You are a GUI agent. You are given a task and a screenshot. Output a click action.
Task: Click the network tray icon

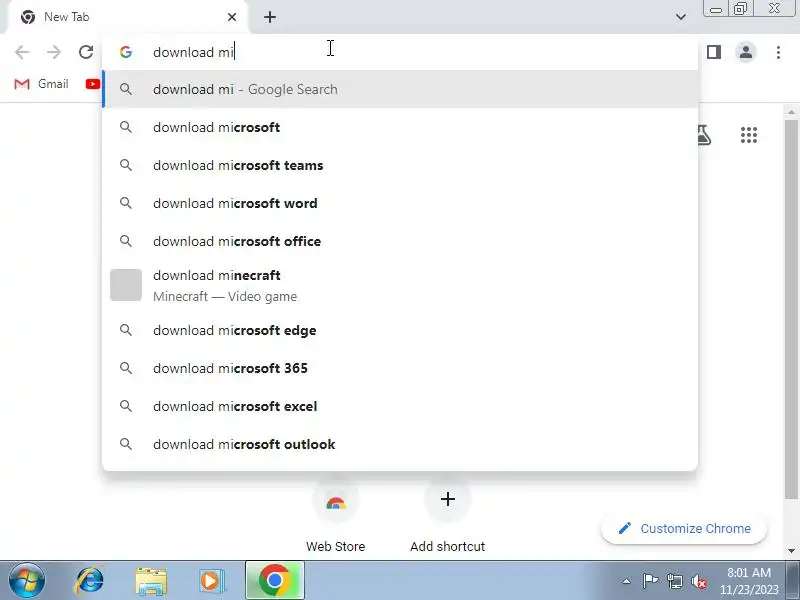pos(675,581)
